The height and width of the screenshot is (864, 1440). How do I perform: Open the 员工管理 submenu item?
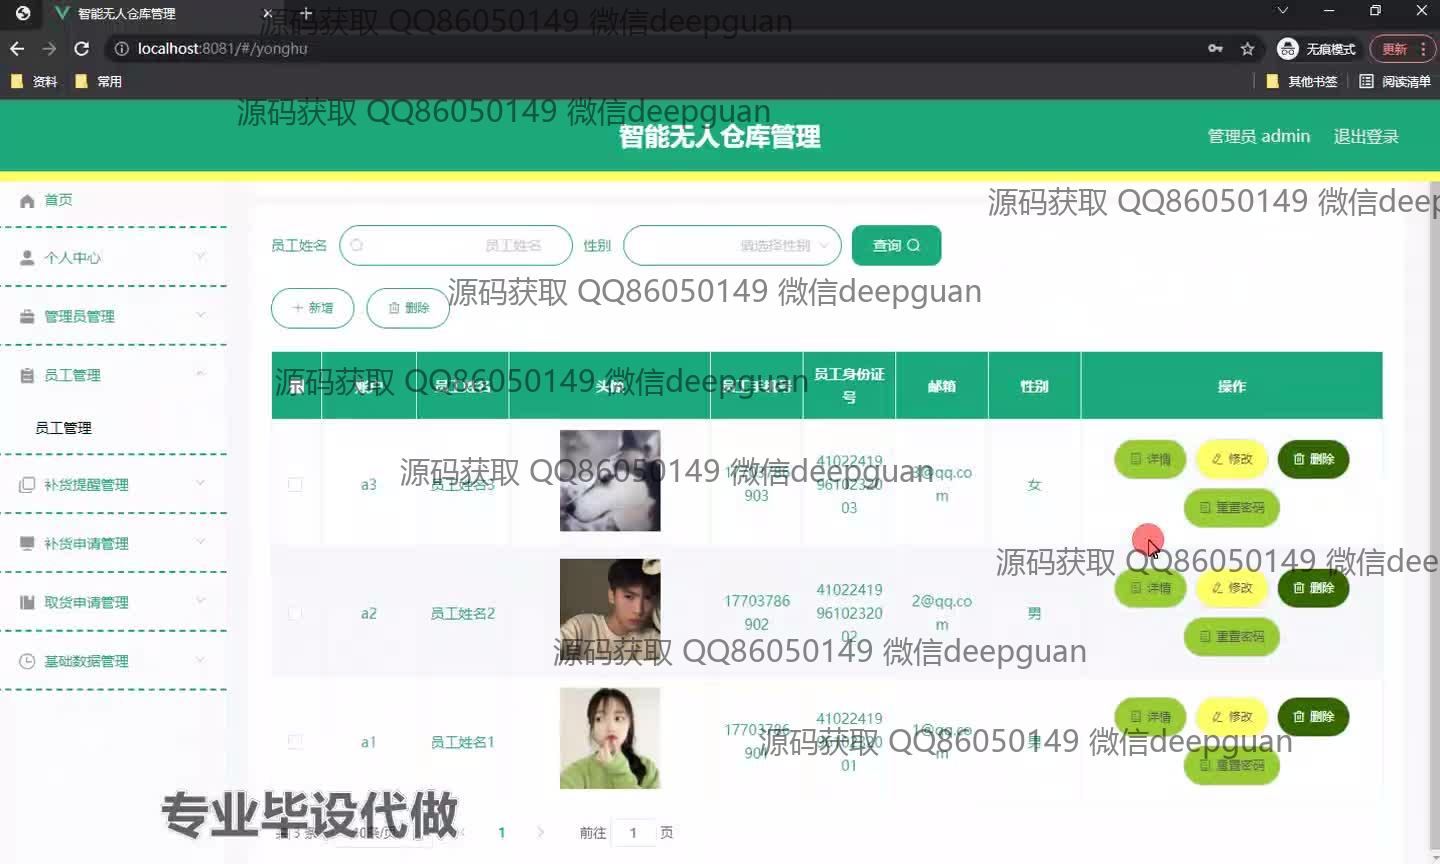click(x=64, y=428)
